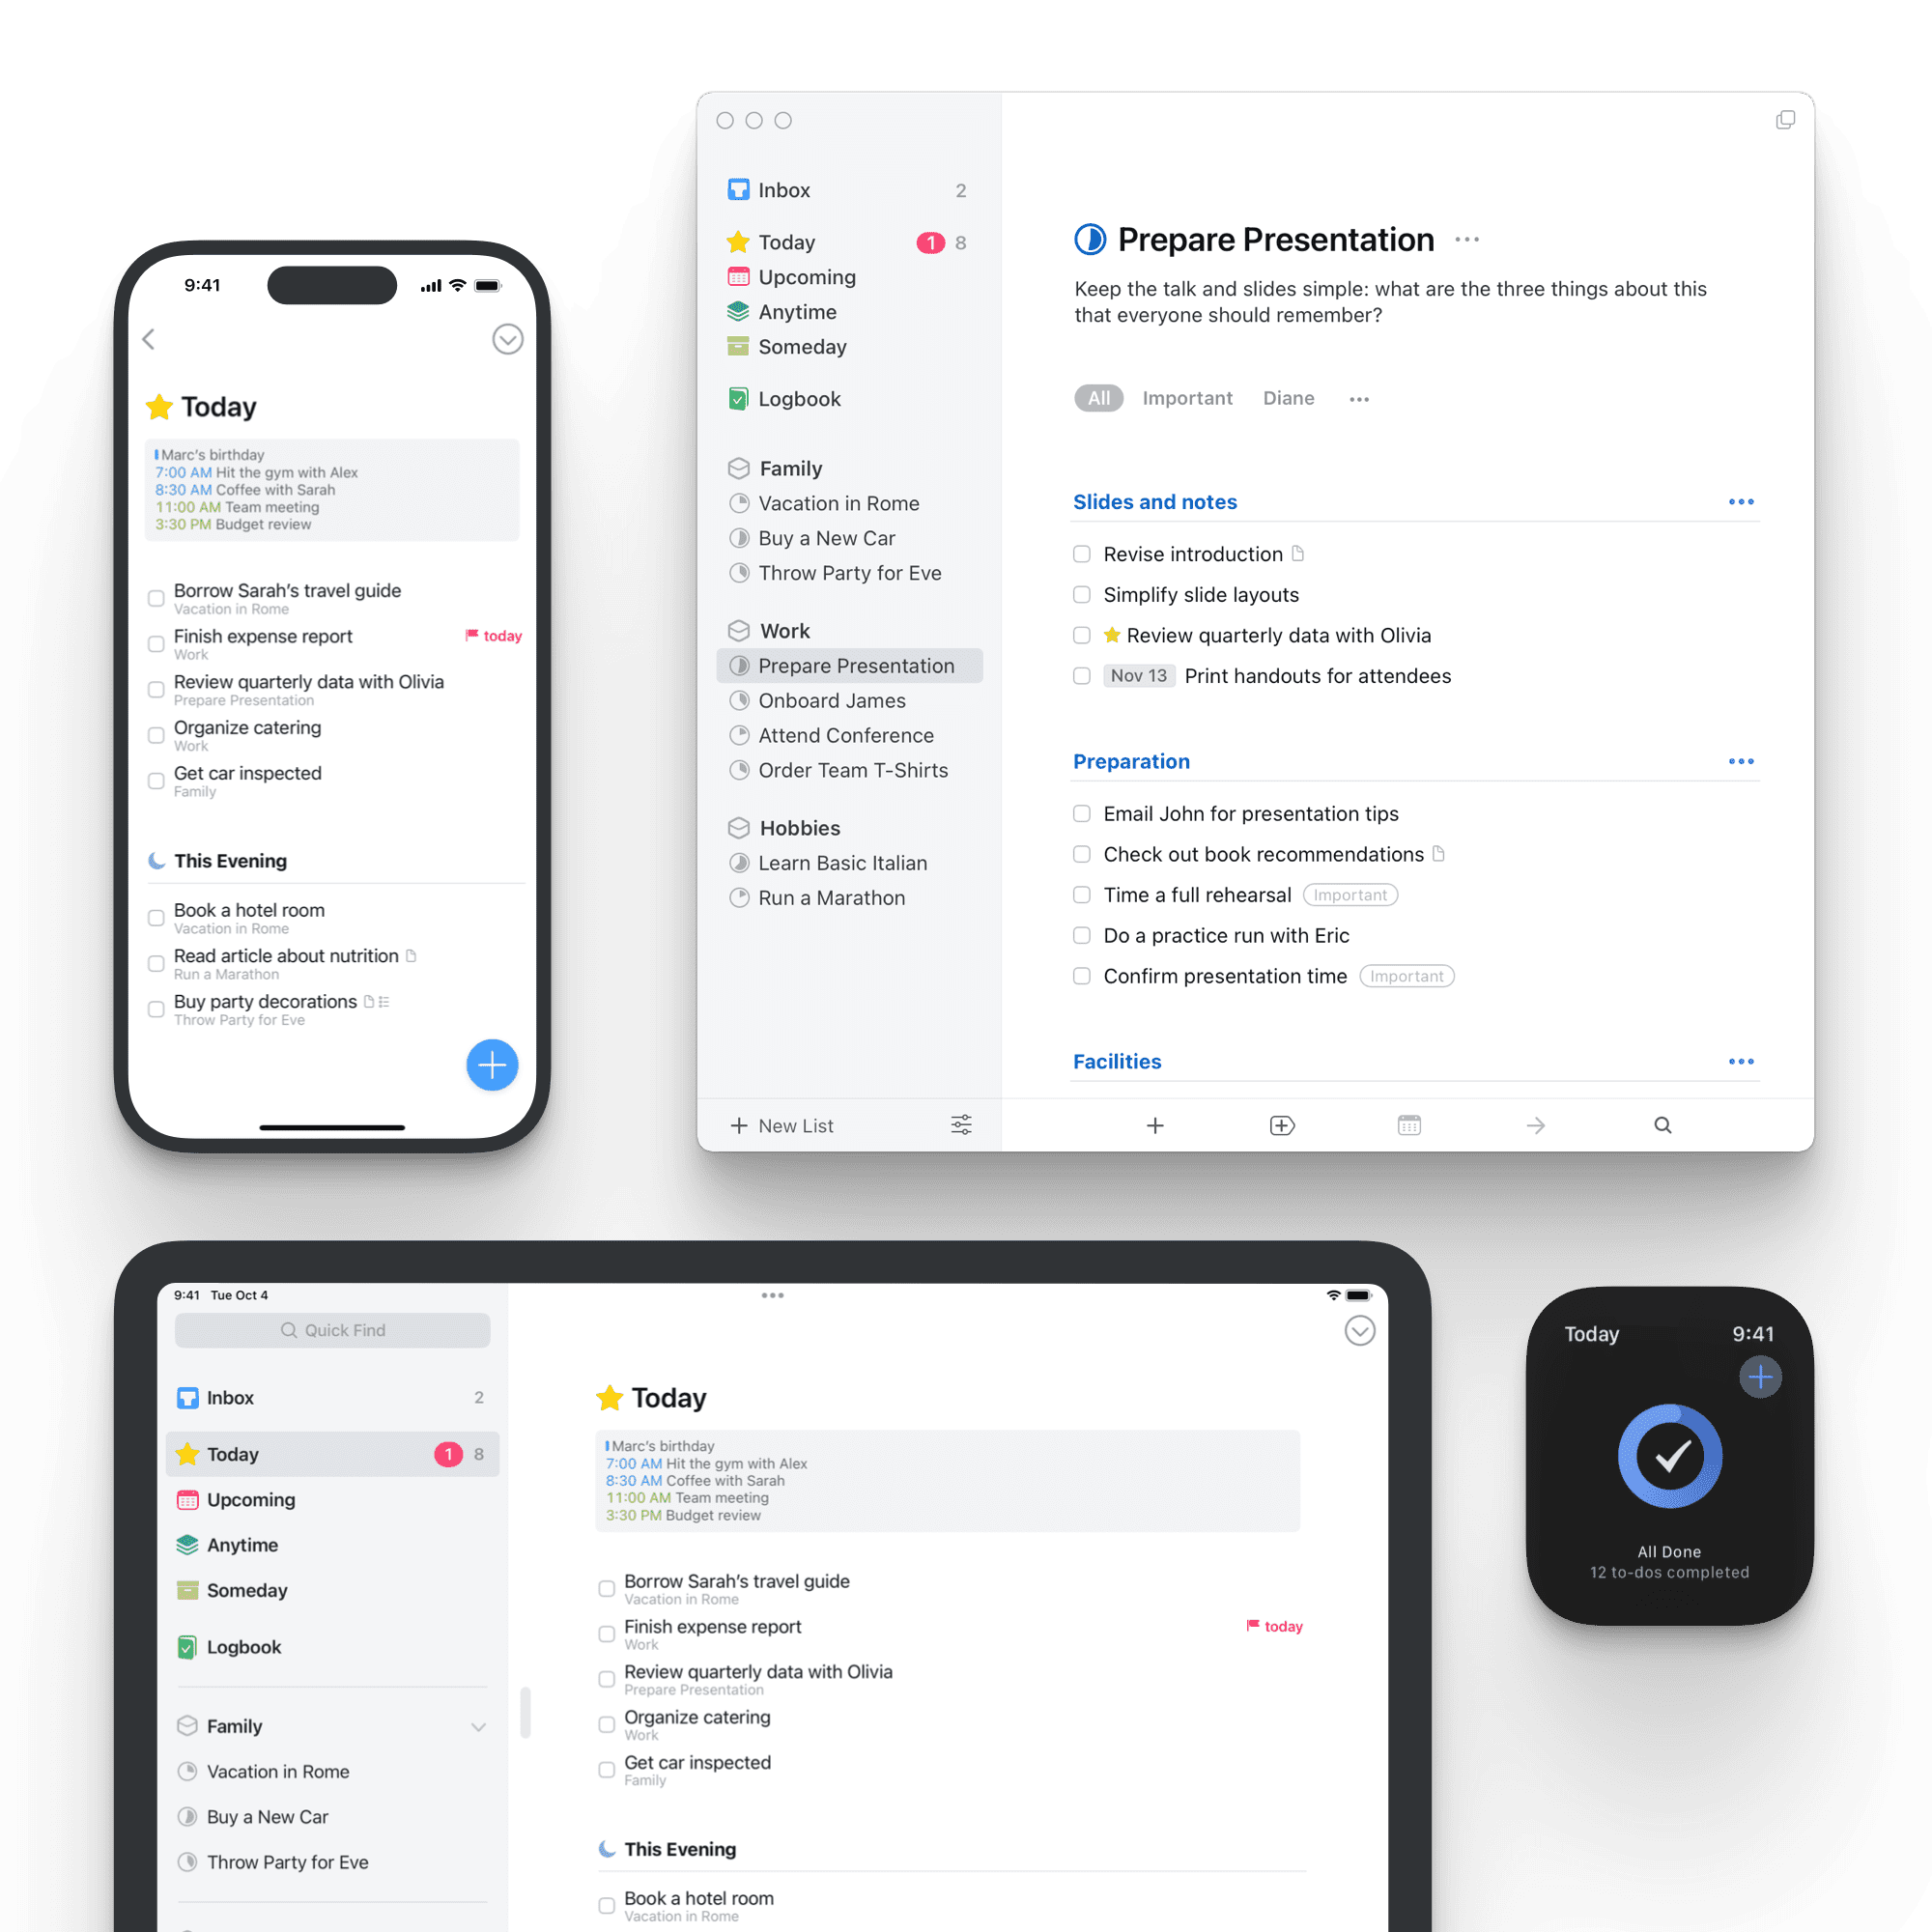Image resolution: width=1932 pixels, height=1932 pixels.
Task: Toggle checkbox for Revise introduction task
Action: pos(1083,552)
